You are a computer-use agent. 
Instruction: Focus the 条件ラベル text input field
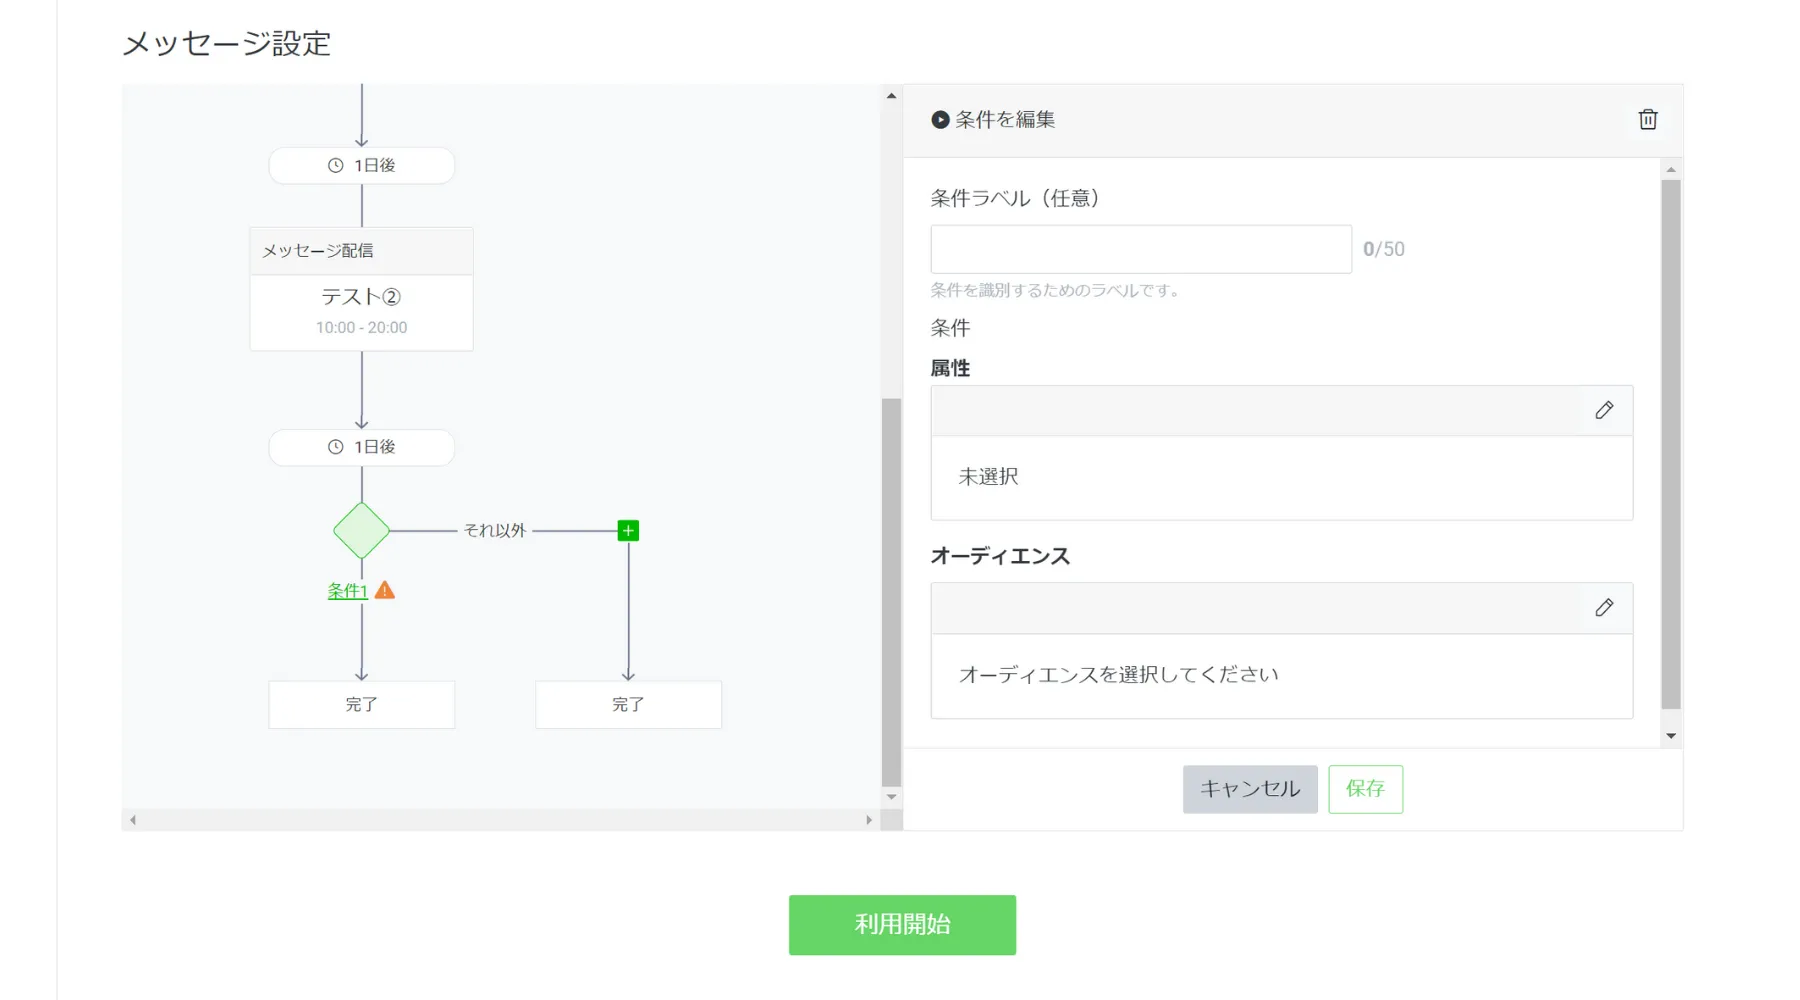(1140, 249)
